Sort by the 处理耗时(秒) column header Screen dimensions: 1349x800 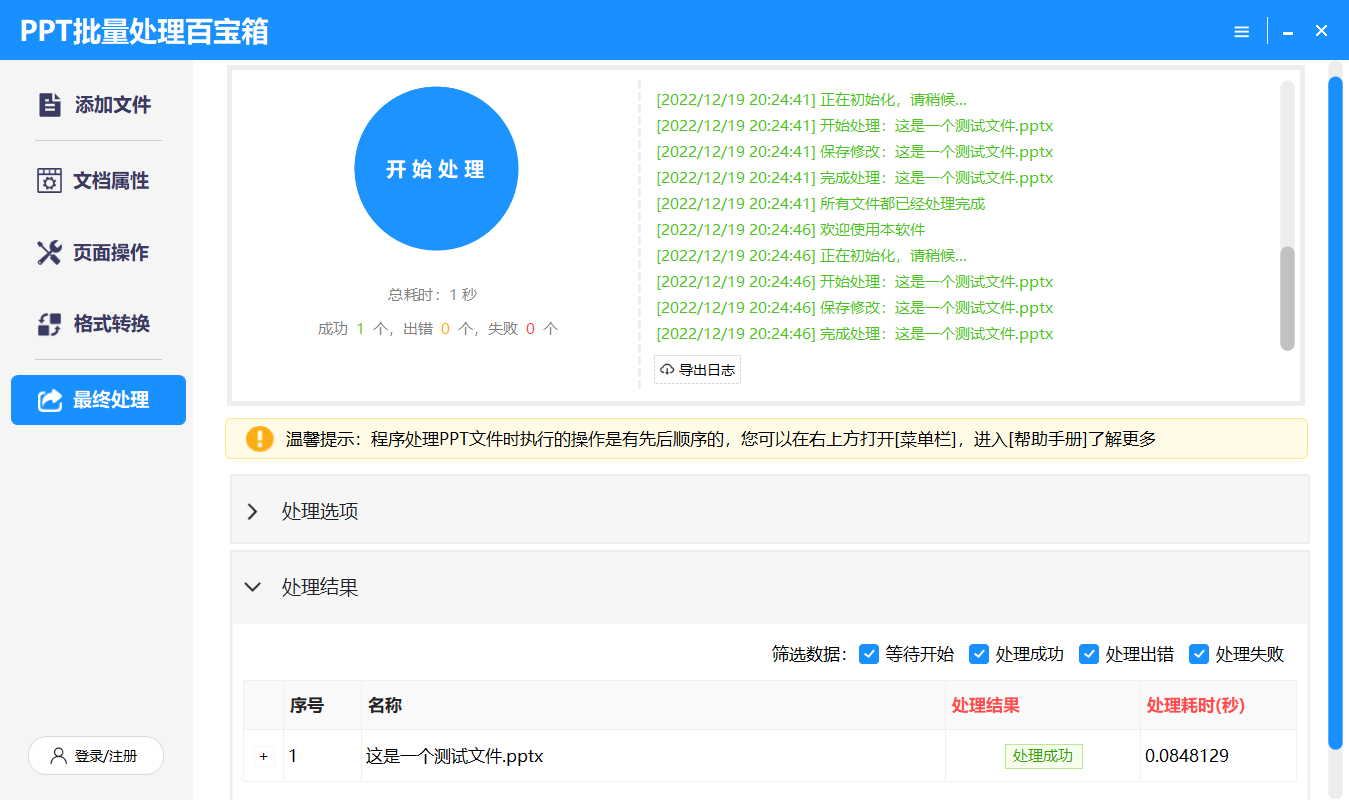[1195, 706]
